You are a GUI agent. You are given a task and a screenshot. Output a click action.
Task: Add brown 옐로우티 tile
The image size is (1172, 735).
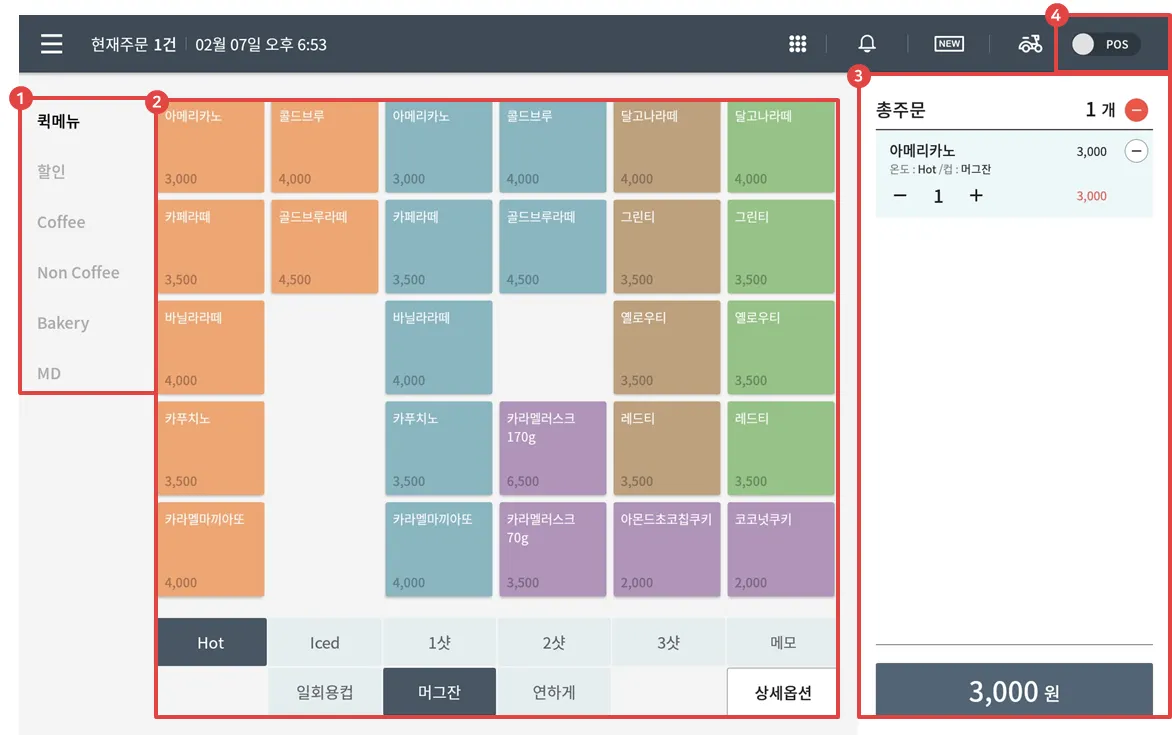point(667,348)
